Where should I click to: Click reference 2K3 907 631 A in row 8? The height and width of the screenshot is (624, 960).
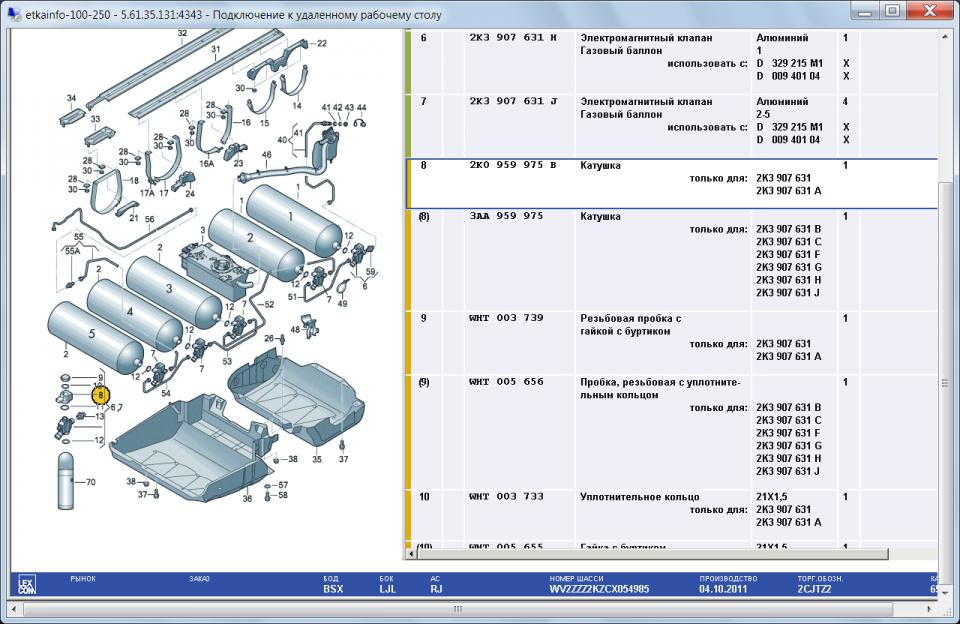789,190
